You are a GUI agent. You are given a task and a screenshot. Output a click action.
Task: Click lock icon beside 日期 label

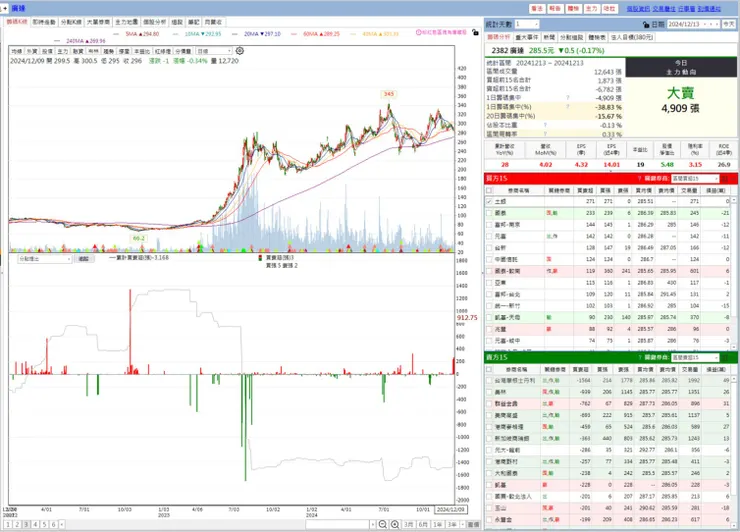(646, 25)
